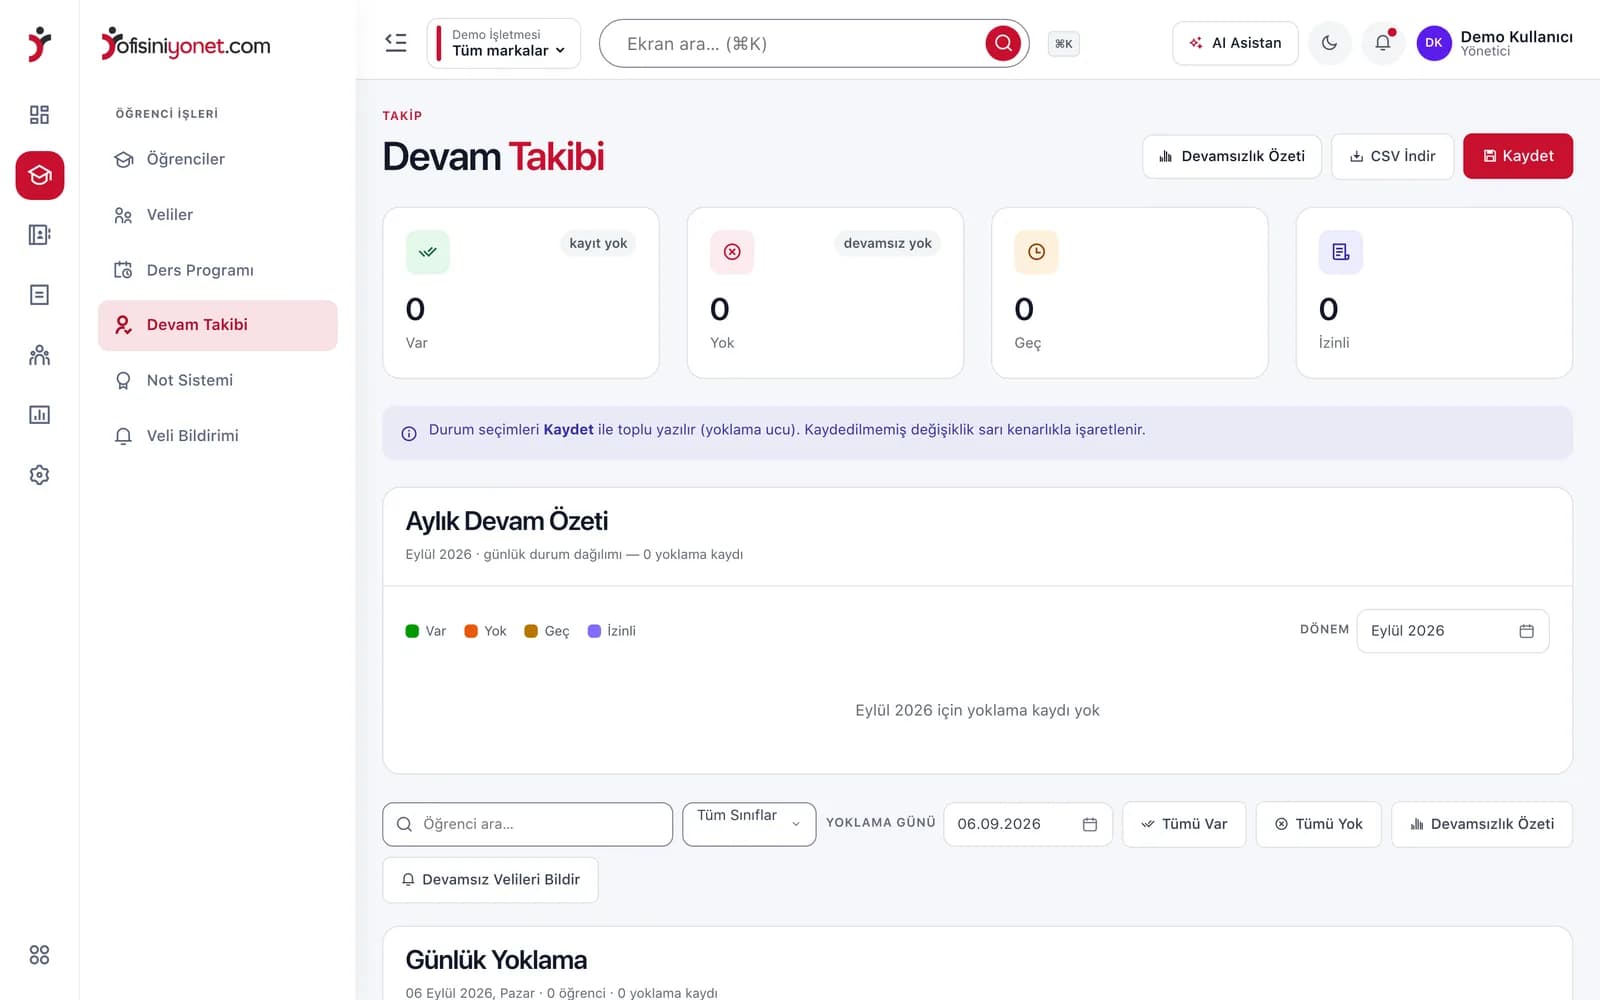The image size is (1600, 1000).
Task: Open Ders Programı menu item
Action: (x=218, y=270)
